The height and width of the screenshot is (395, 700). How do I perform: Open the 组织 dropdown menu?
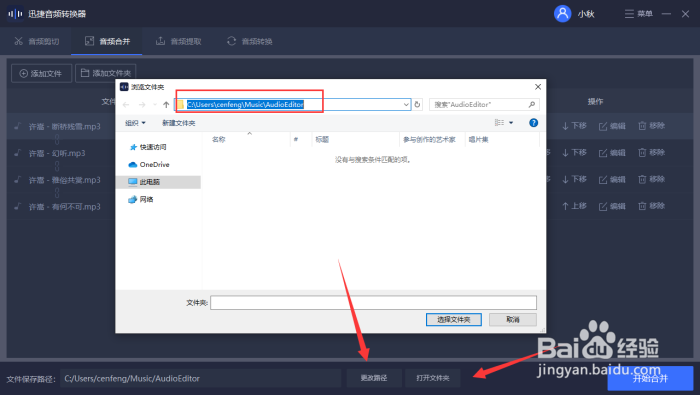[x=135, y=123]
